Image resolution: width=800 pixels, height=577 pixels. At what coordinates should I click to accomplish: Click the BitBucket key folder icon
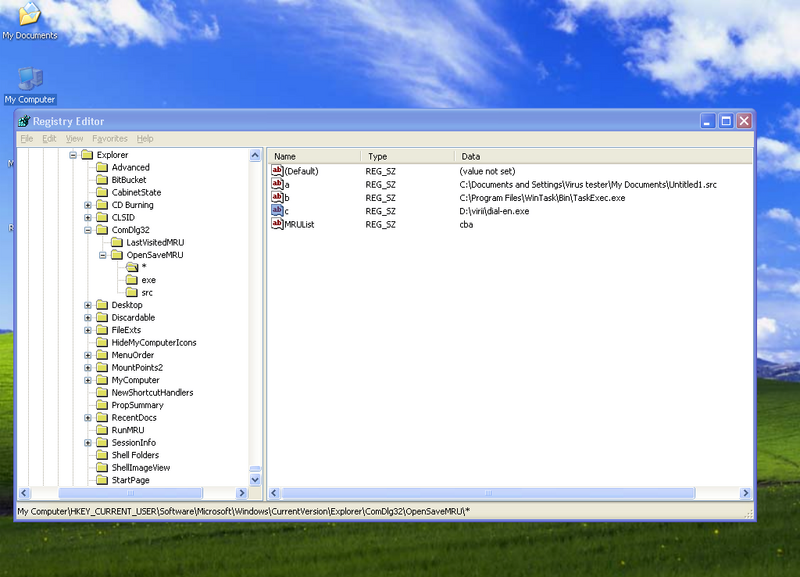coord(102,180)
